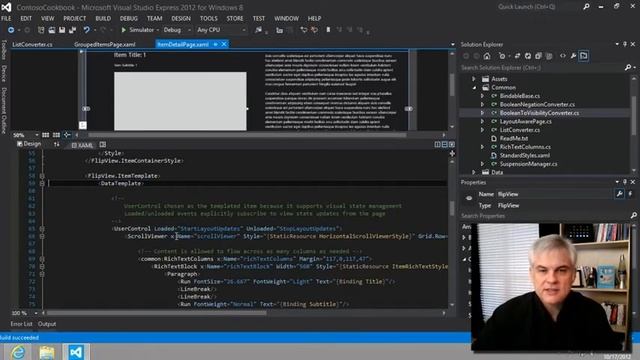Click the Search Solution Explorer field
Image resolution: width=640 pixels, height=360 pixels.
click(x=542, y=67)
